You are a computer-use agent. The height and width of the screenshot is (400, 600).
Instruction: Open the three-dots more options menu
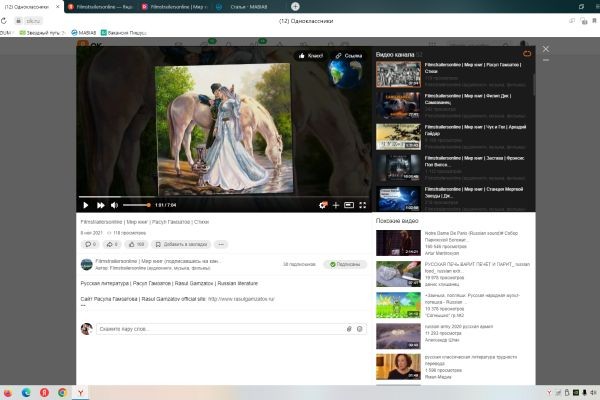point(221,244)
